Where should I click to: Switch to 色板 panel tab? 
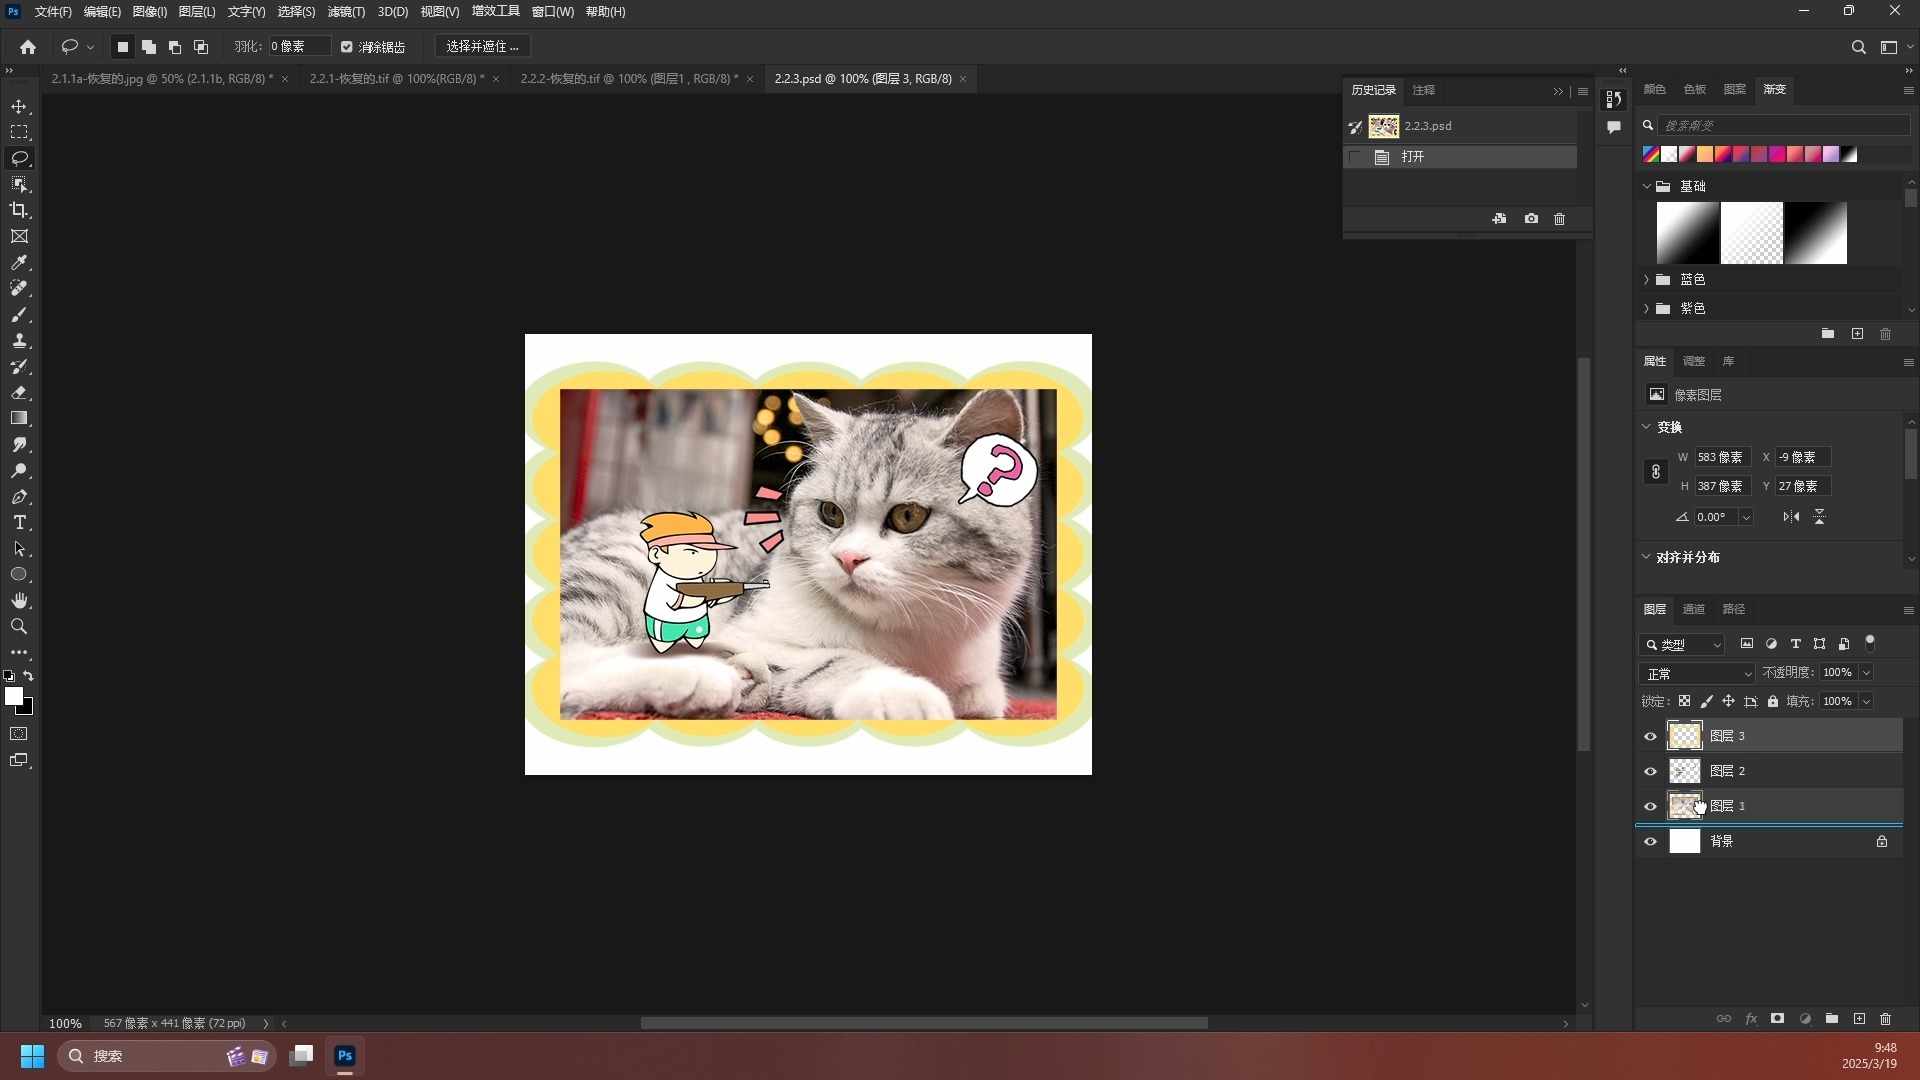(1694, 89)
